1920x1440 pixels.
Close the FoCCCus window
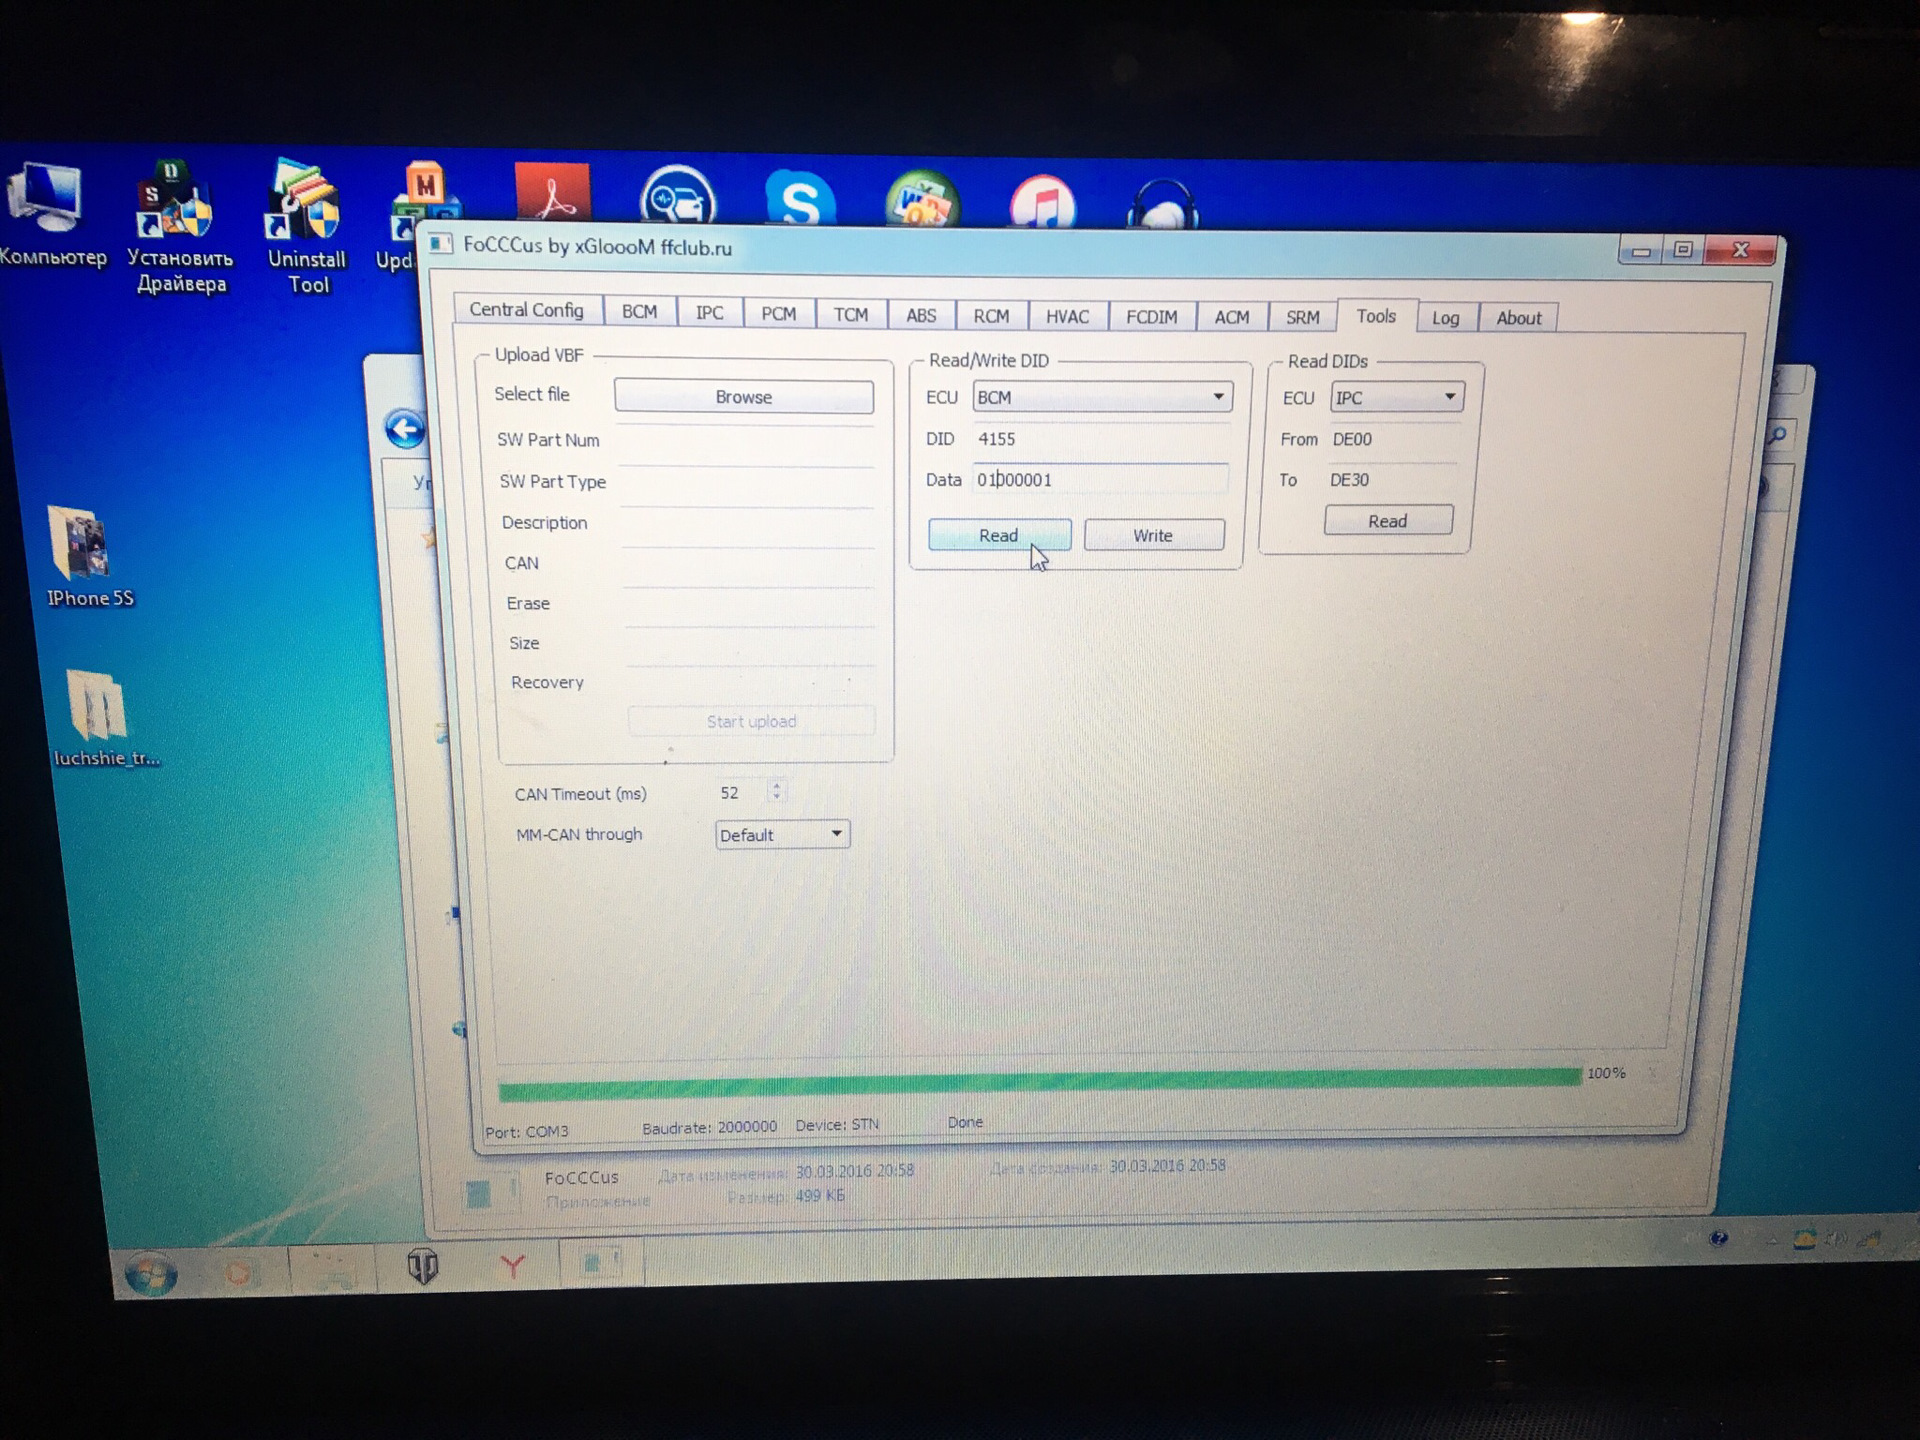tap(1740, 250)
